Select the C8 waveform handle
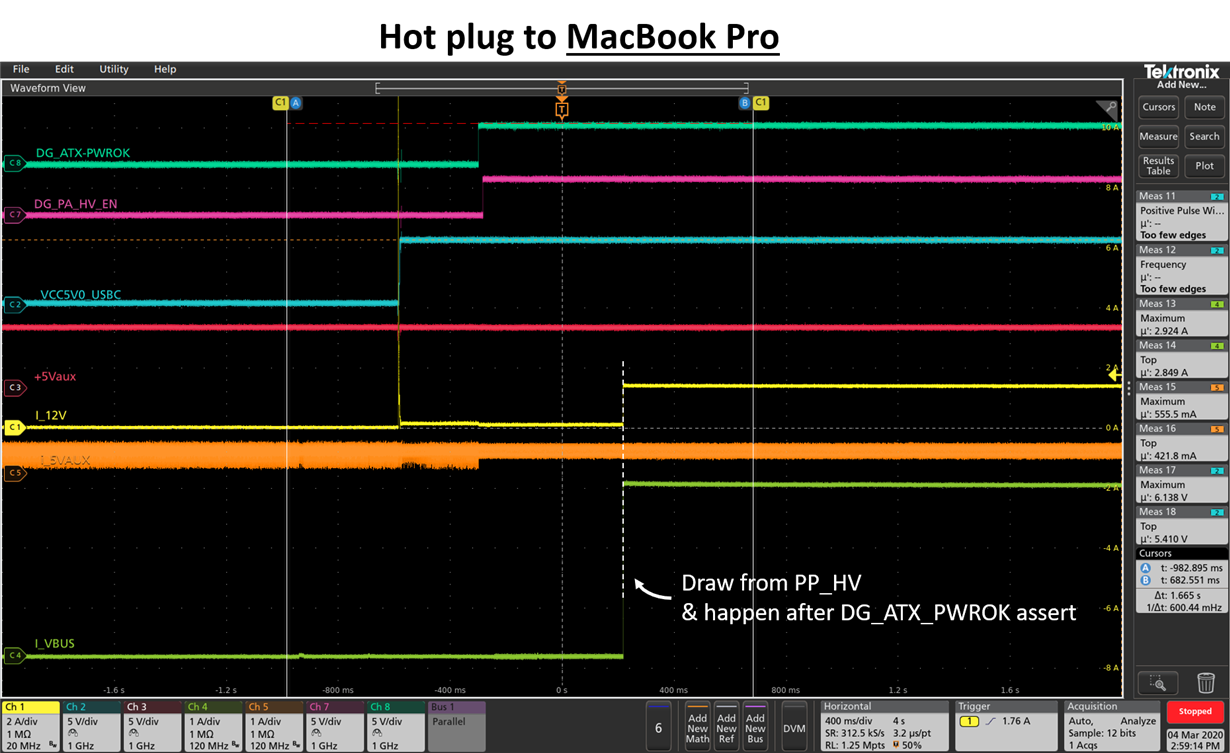Image resolution: width=1230 pixels, height=753 pixels. click(14, 163)
